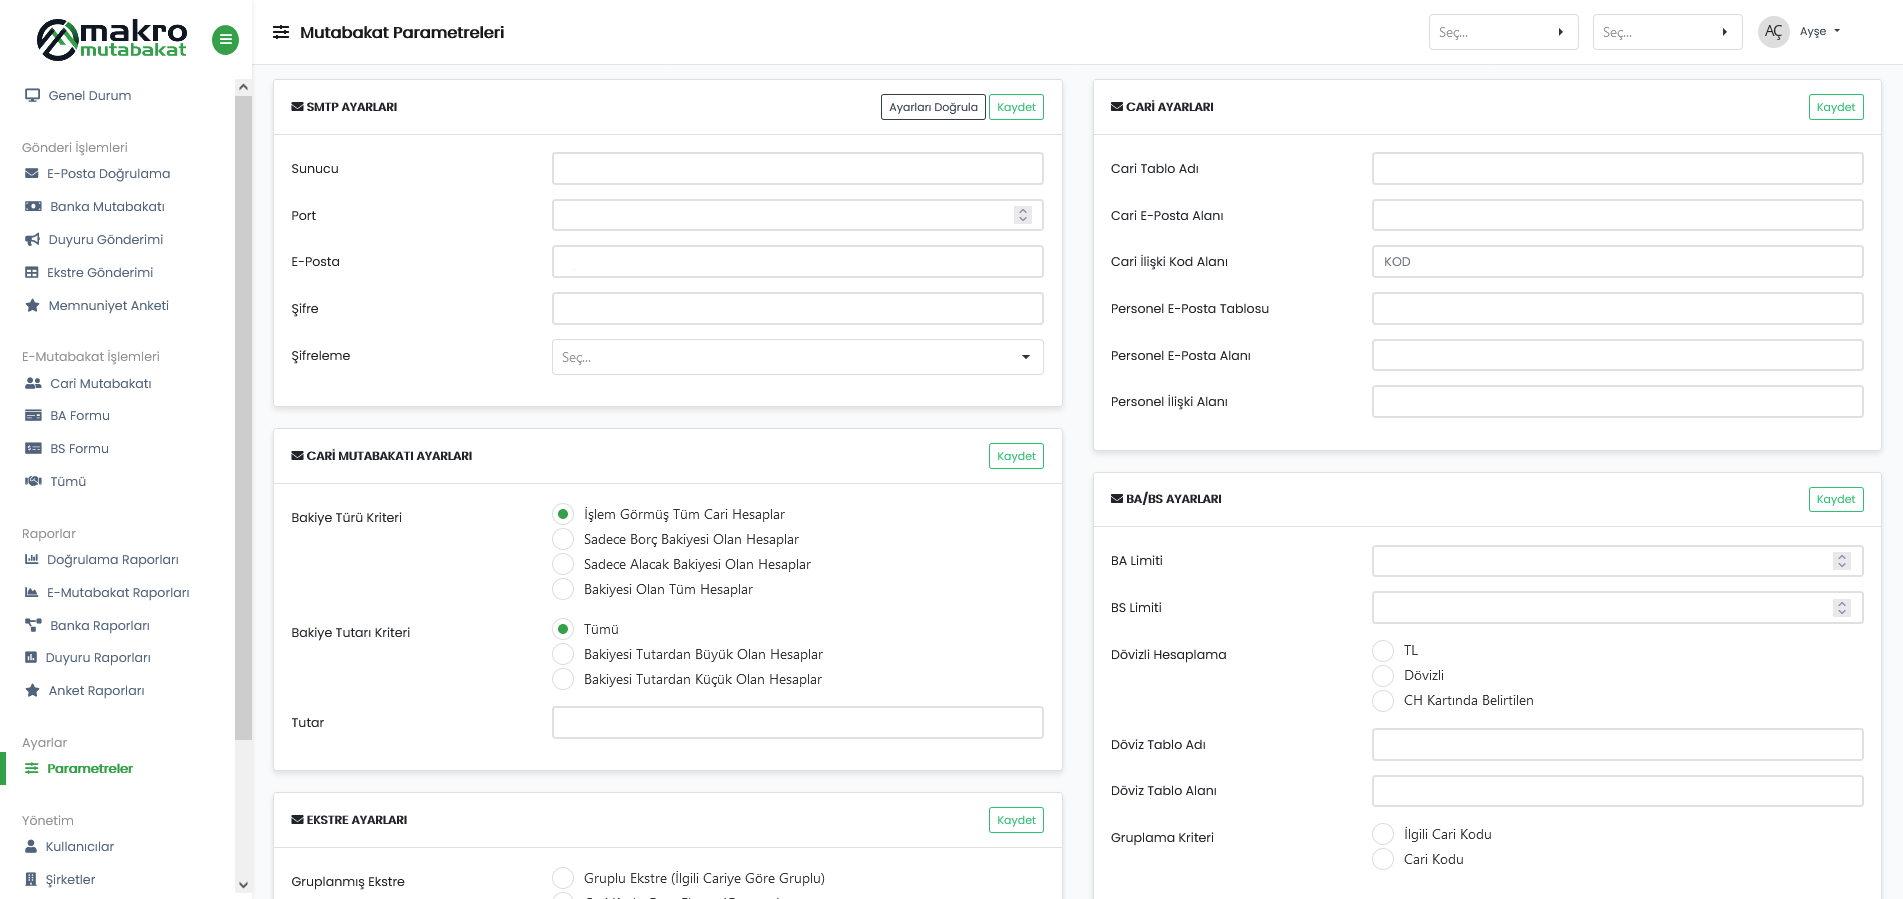Open the Şifreleme dropdown
Screen dimensions: 1903x899
click(x=797, y=357)
